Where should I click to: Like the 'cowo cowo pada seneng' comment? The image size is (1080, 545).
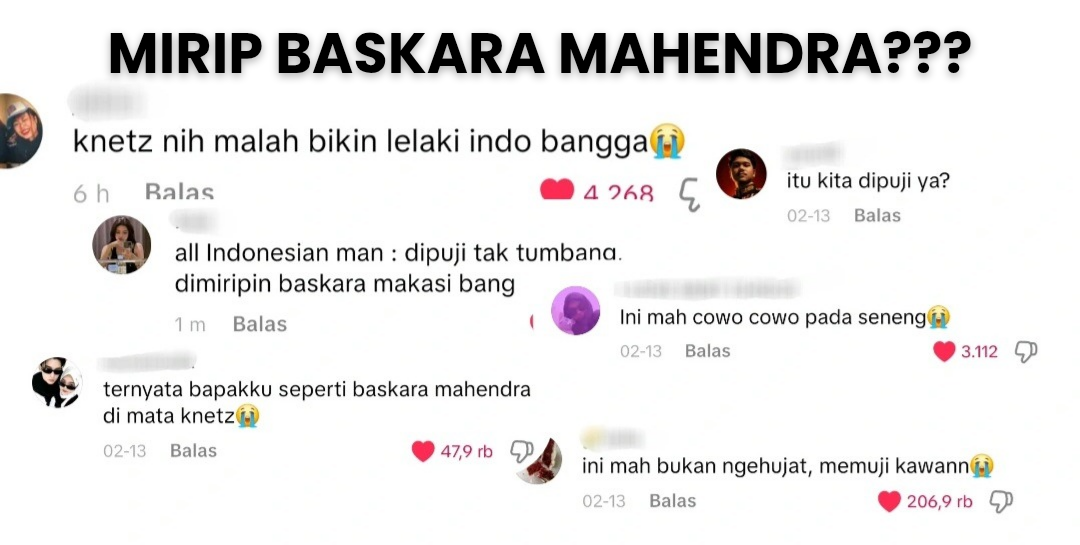(944, 351)
